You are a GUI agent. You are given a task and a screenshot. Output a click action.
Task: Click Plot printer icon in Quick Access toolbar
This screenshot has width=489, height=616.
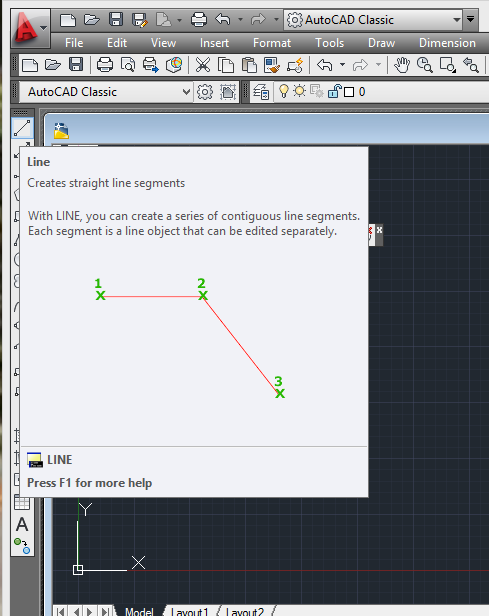199,20
